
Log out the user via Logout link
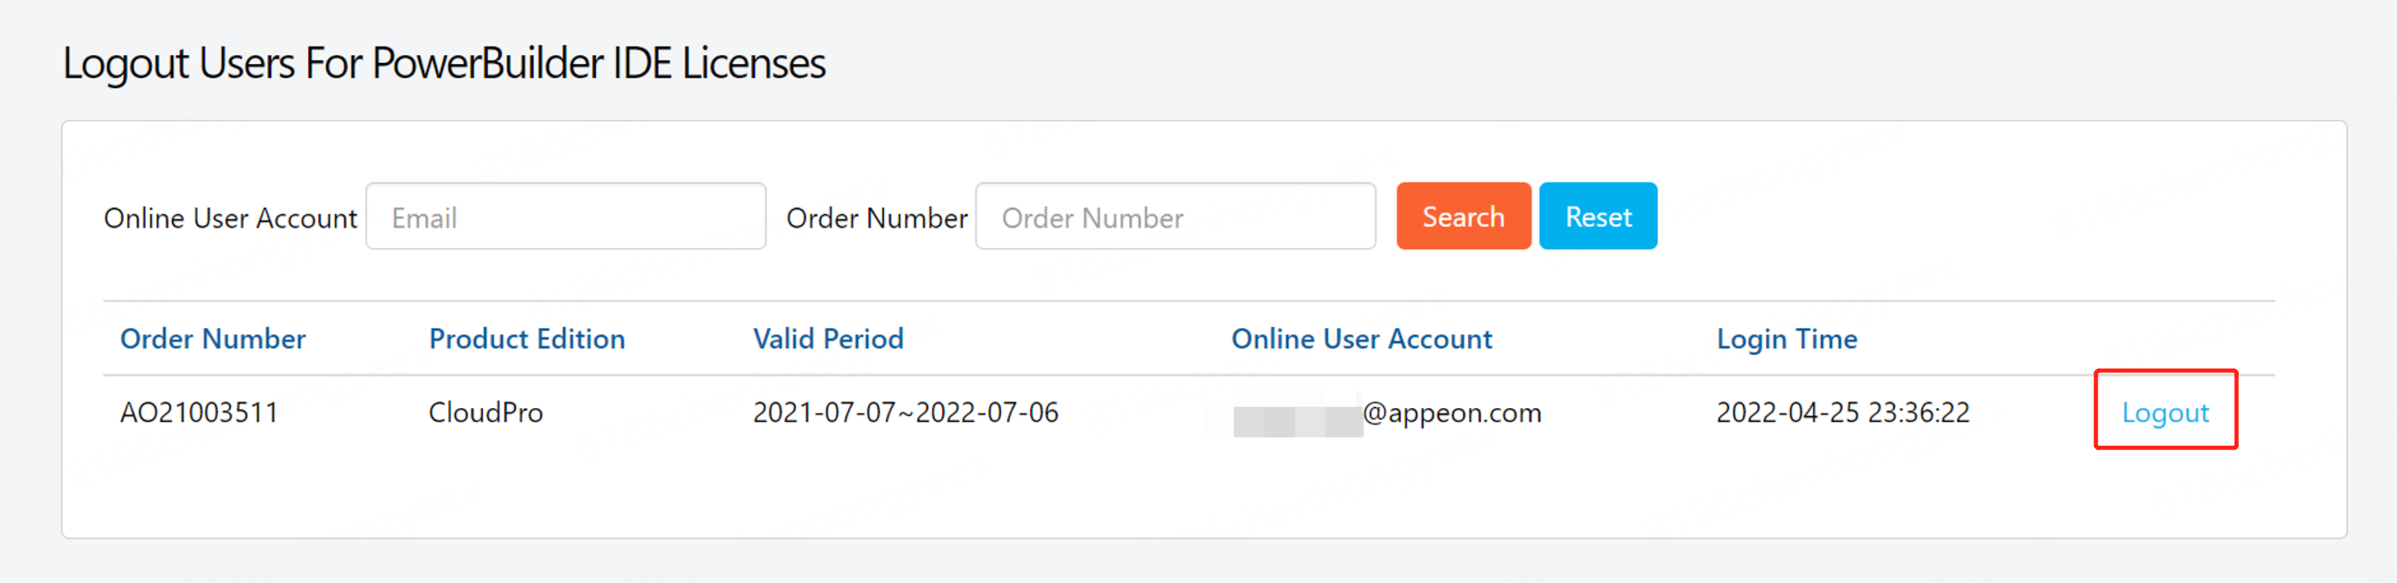coord(2165,412)
